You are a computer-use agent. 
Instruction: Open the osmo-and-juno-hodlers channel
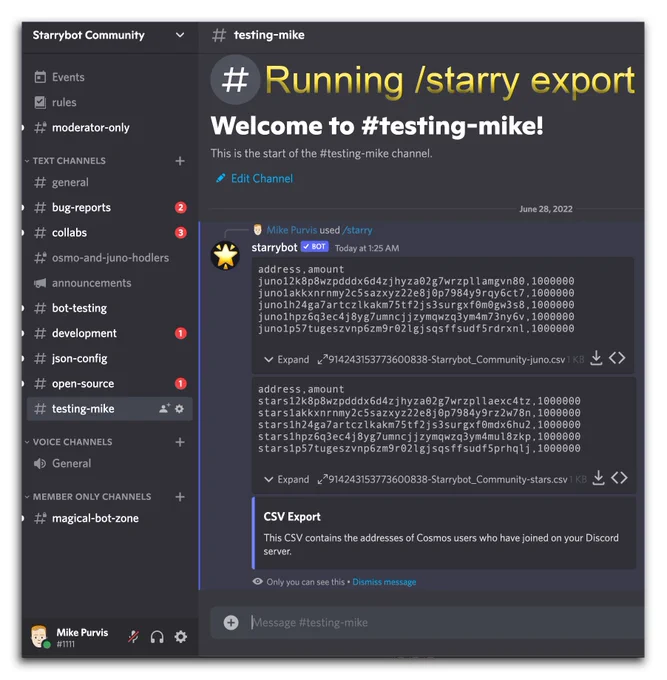101,258
